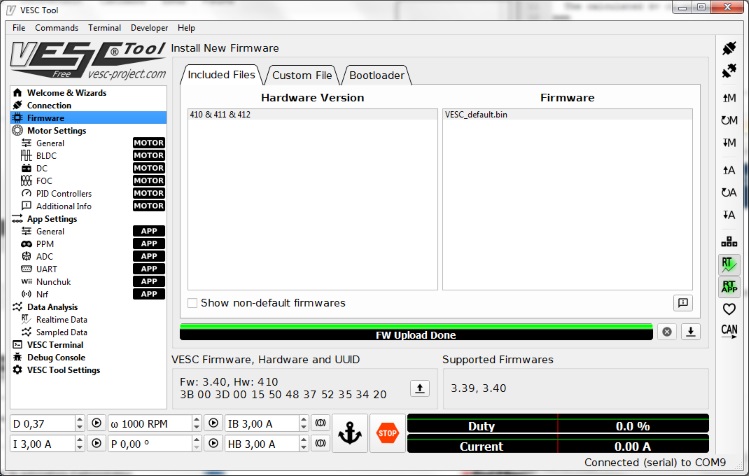Open the Help menu
This screenshot has width=749, height=476.
coord(186,28)
